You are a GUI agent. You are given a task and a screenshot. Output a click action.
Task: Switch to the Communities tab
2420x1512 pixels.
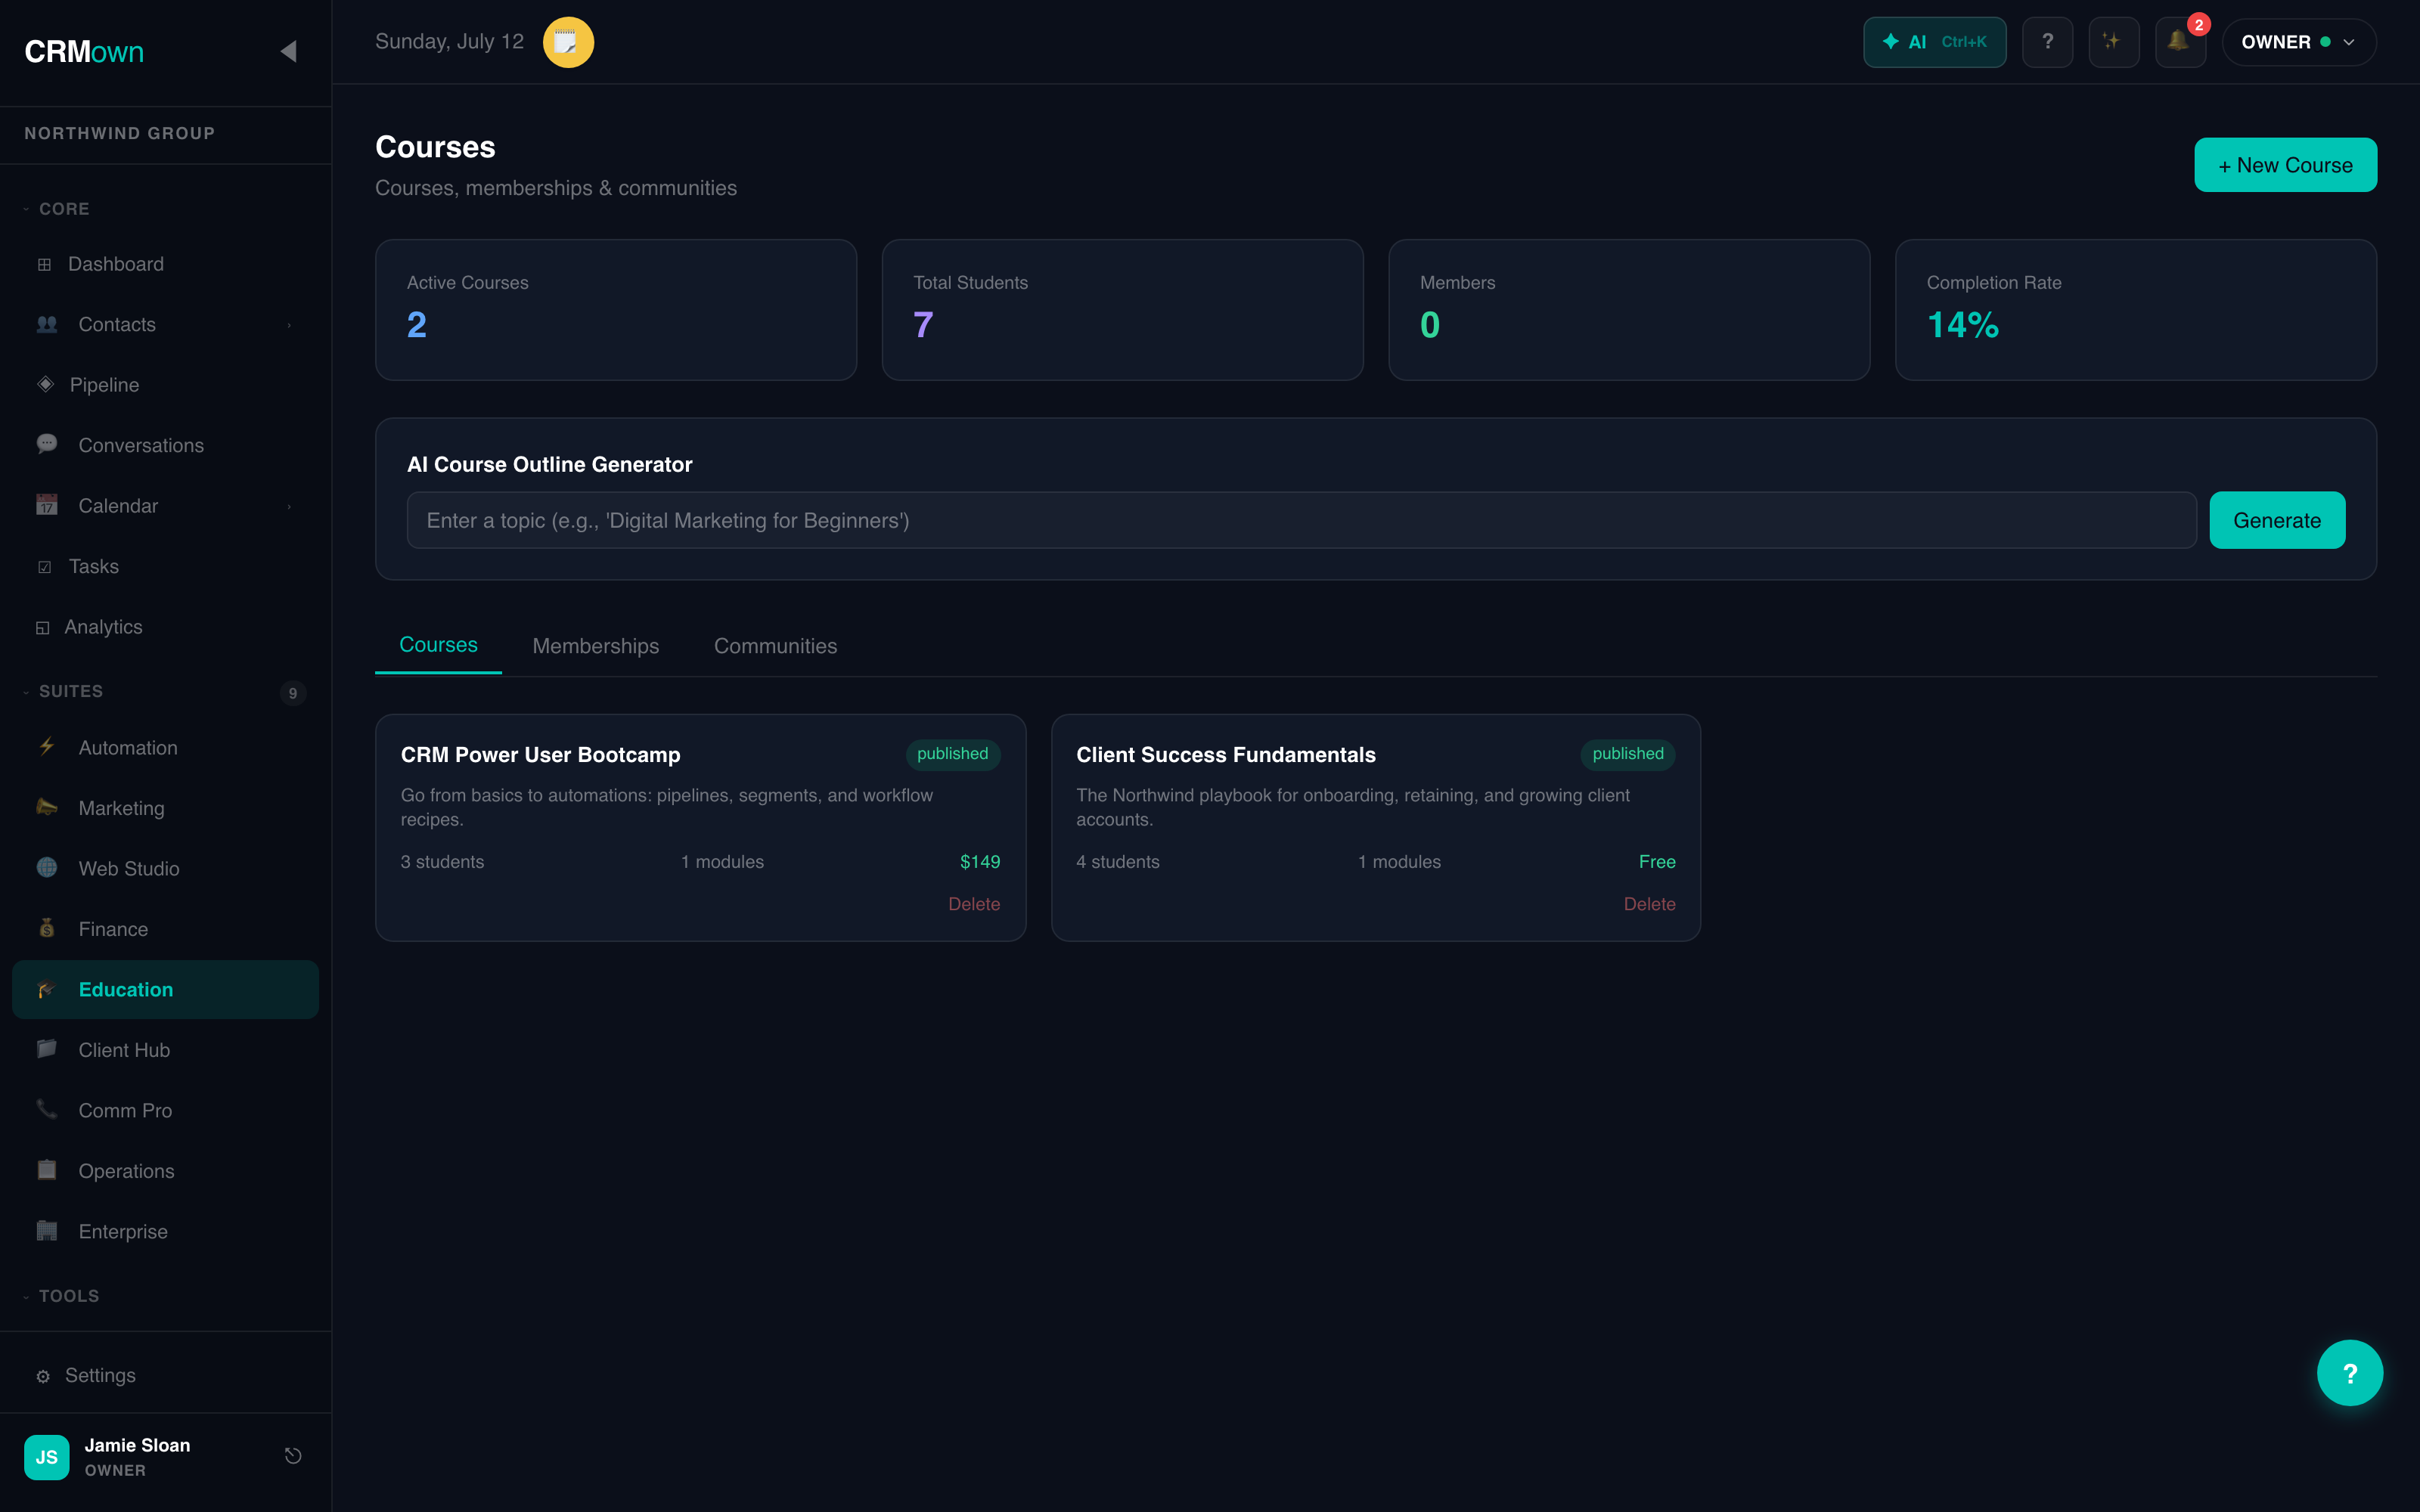[x=776, y=646]
